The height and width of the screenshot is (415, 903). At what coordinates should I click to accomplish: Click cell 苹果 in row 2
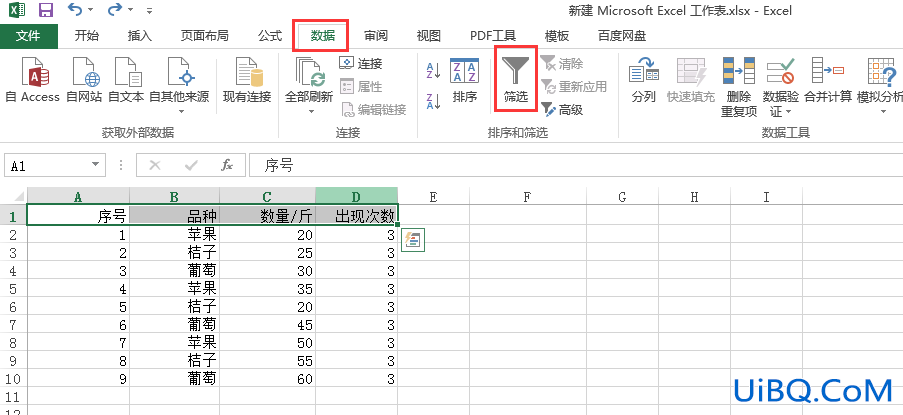coord(174,234)
